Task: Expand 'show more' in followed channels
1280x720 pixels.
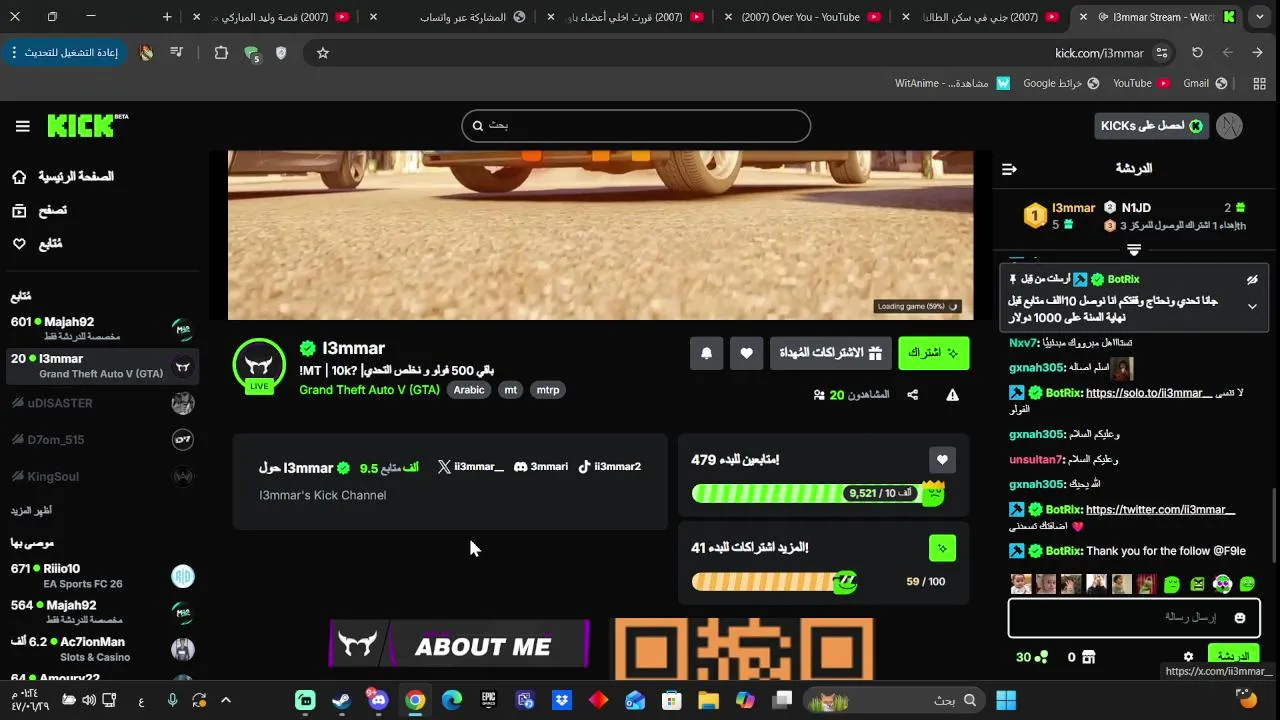Action: pyautogui.click(x=31, y=511)
